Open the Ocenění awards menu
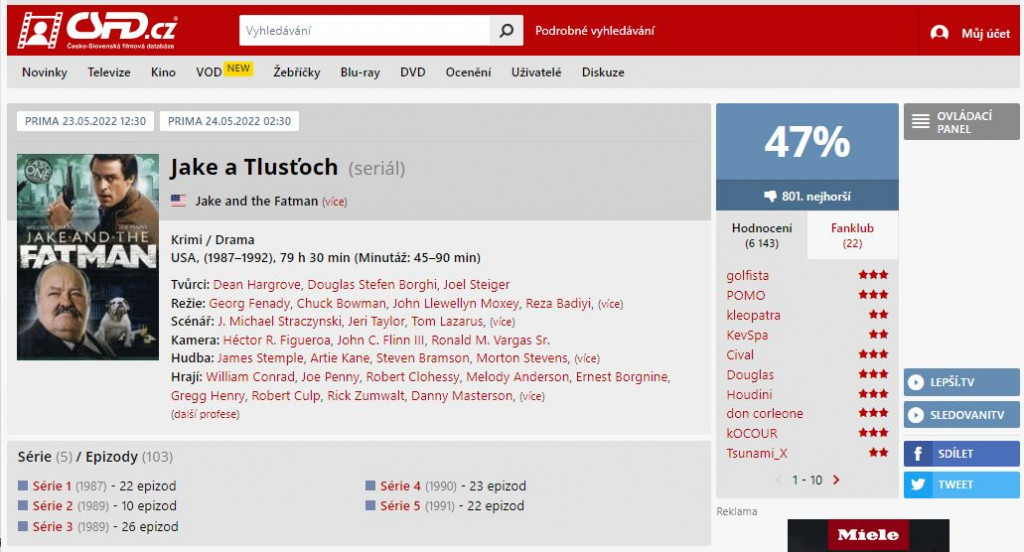Image resolution: width=1024 pixels, height=552 pixels. (468, 73)
